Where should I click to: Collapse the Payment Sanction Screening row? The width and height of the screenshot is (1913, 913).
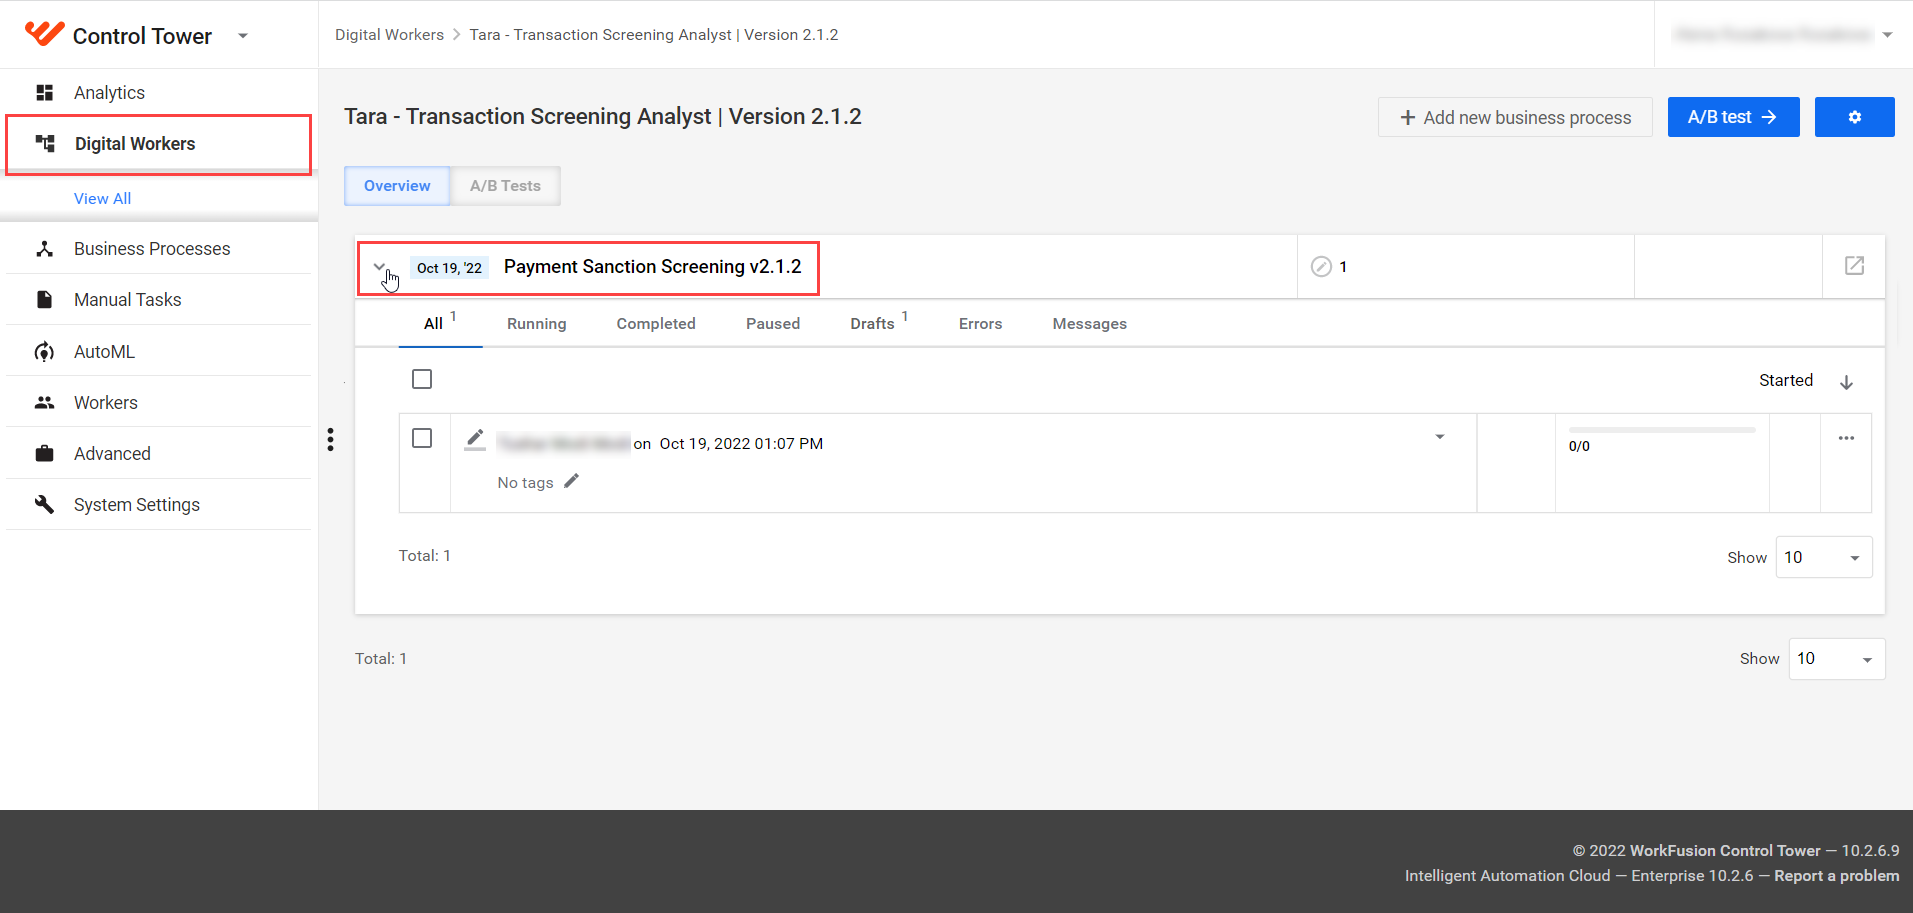[380, 267]
